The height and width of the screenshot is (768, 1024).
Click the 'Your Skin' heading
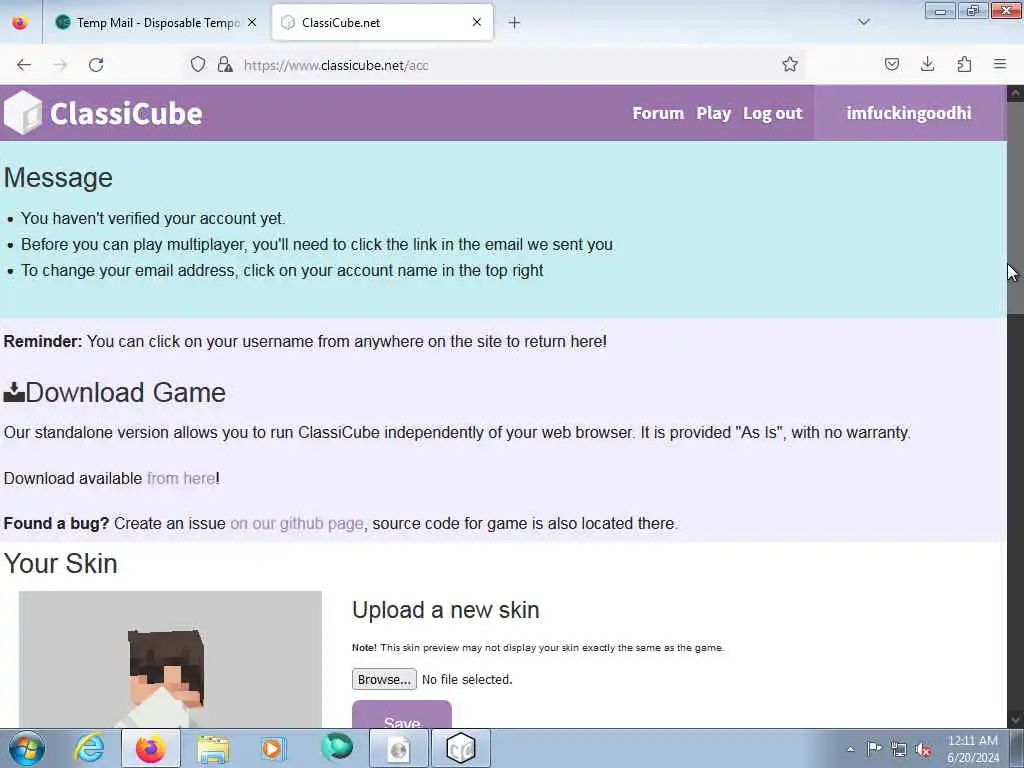pos(61,564)
